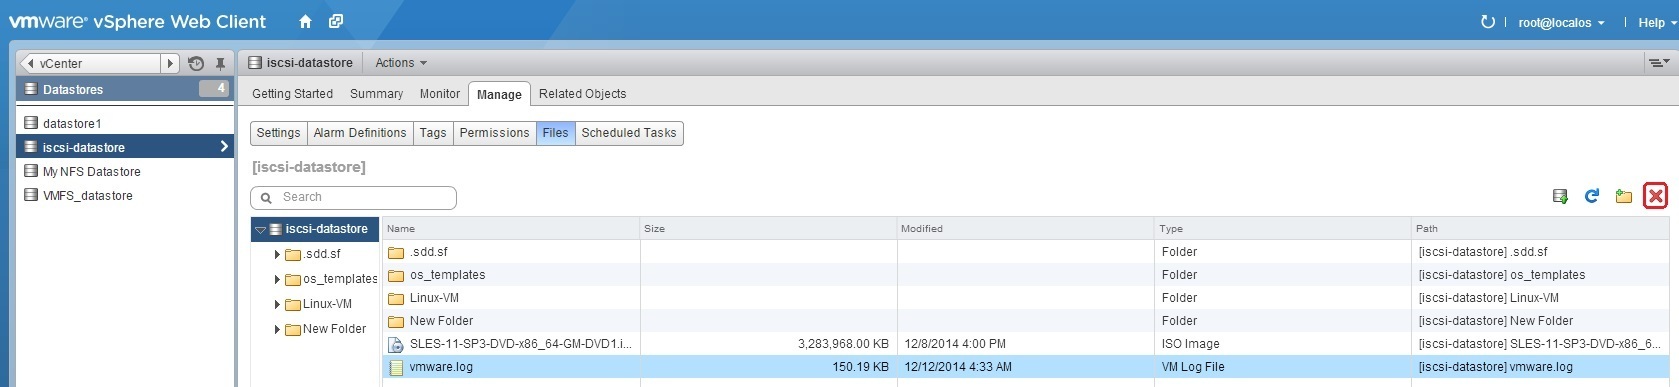1679x387 pixels.
Task: Go to the vSphere home page icon
Action: click(x=305, y=21)
